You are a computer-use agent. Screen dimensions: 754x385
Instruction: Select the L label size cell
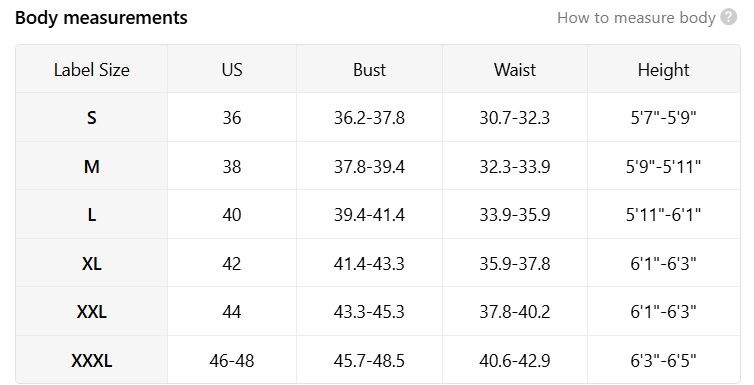[x=91, y=214]
